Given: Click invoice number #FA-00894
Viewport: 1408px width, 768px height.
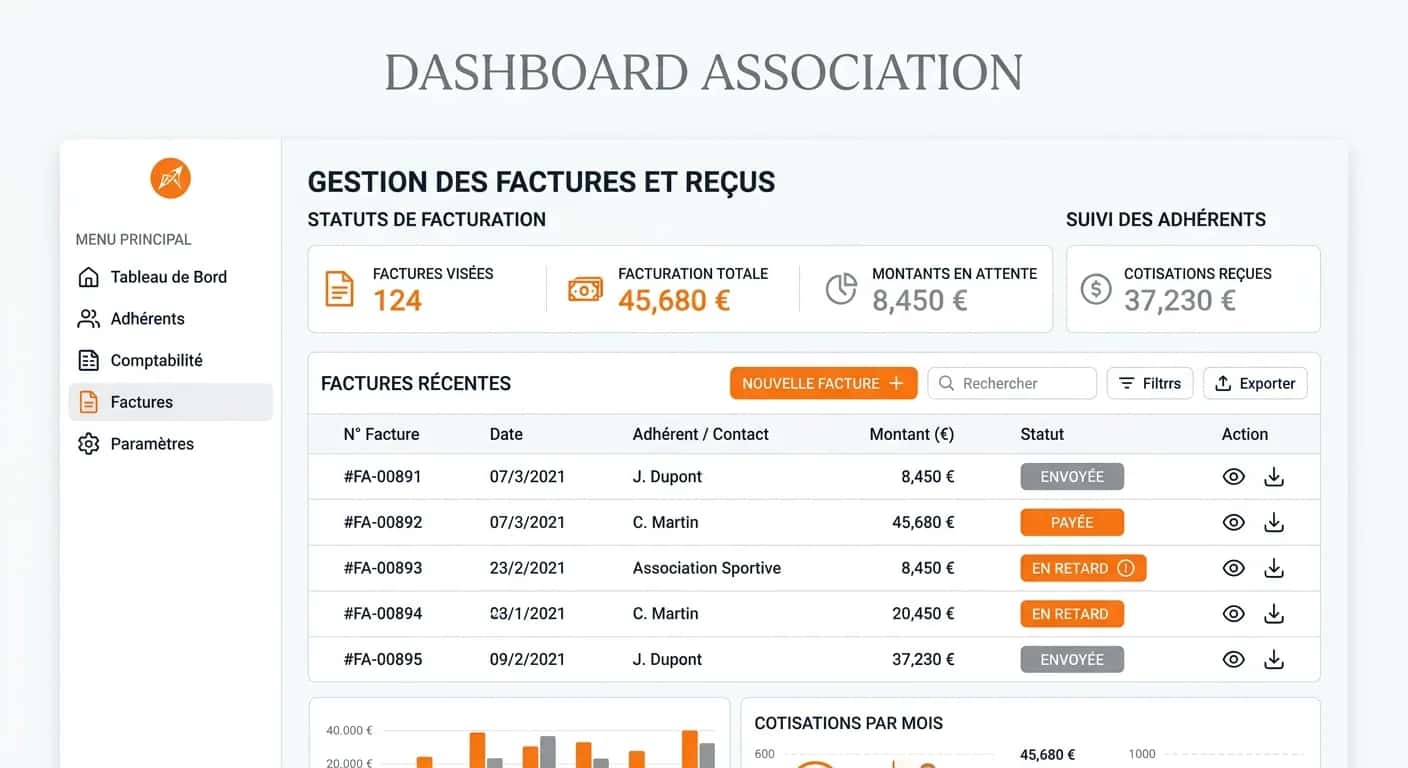Looking at the screenshot, I should 383,614.
